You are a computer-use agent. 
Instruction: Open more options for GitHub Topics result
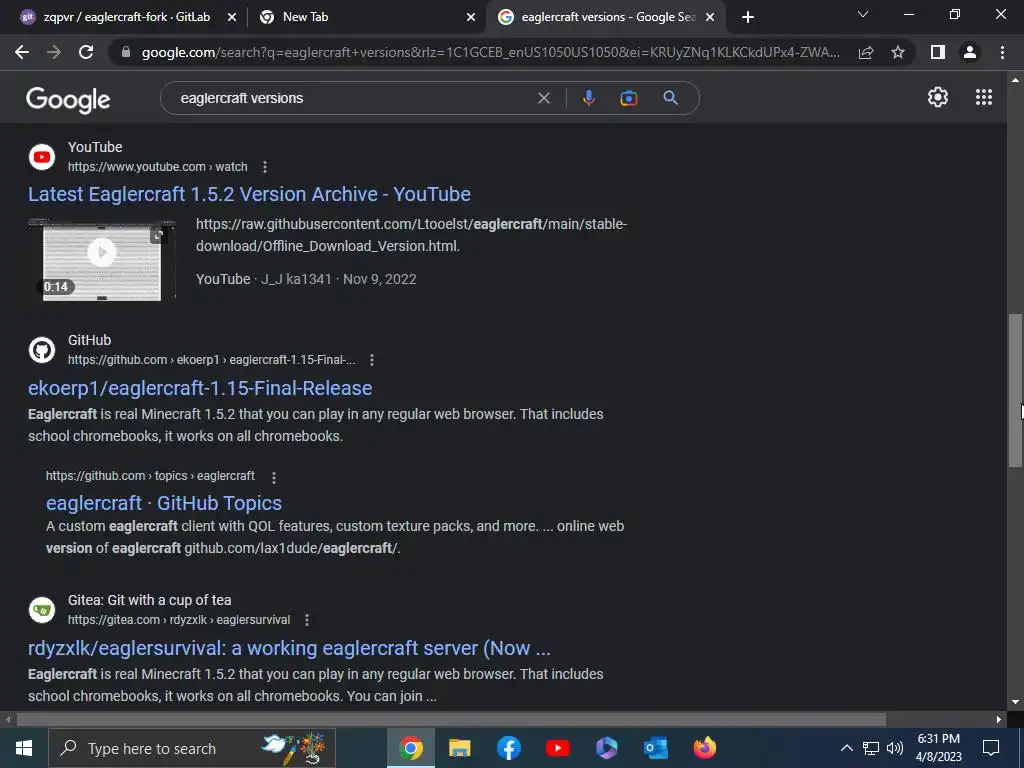pyautogui.click(x=274, y=477)
